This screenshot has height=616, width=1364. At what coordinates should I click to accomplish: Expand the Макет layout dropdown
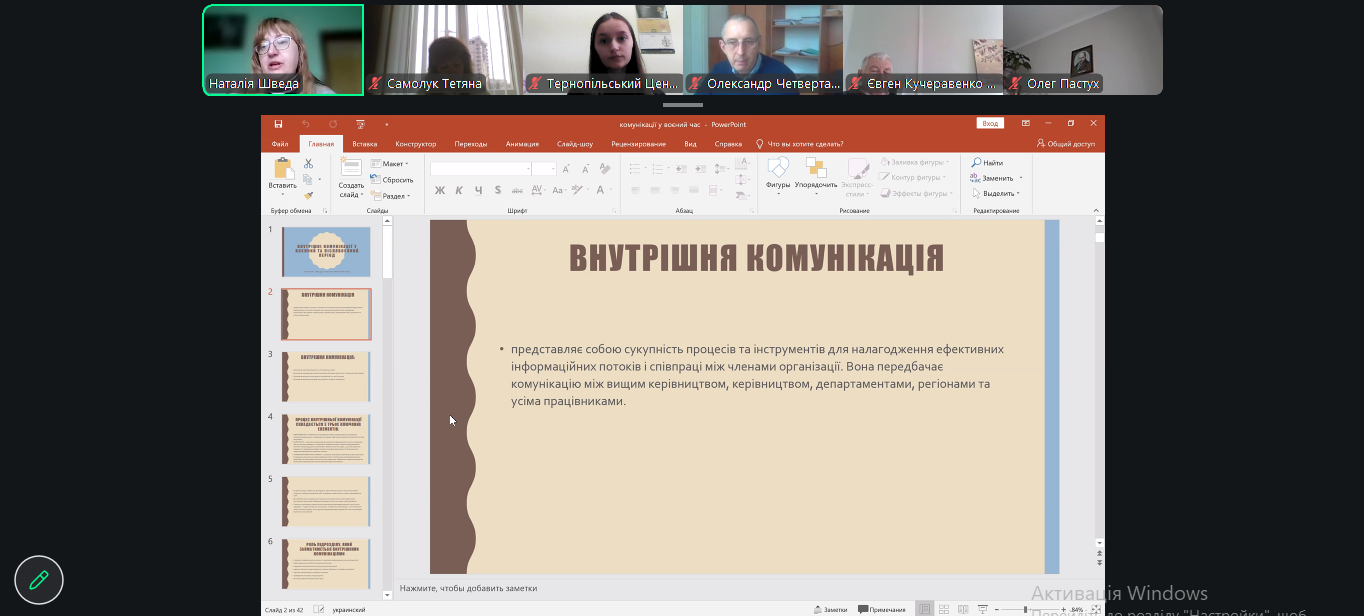(x=389, y=164)
